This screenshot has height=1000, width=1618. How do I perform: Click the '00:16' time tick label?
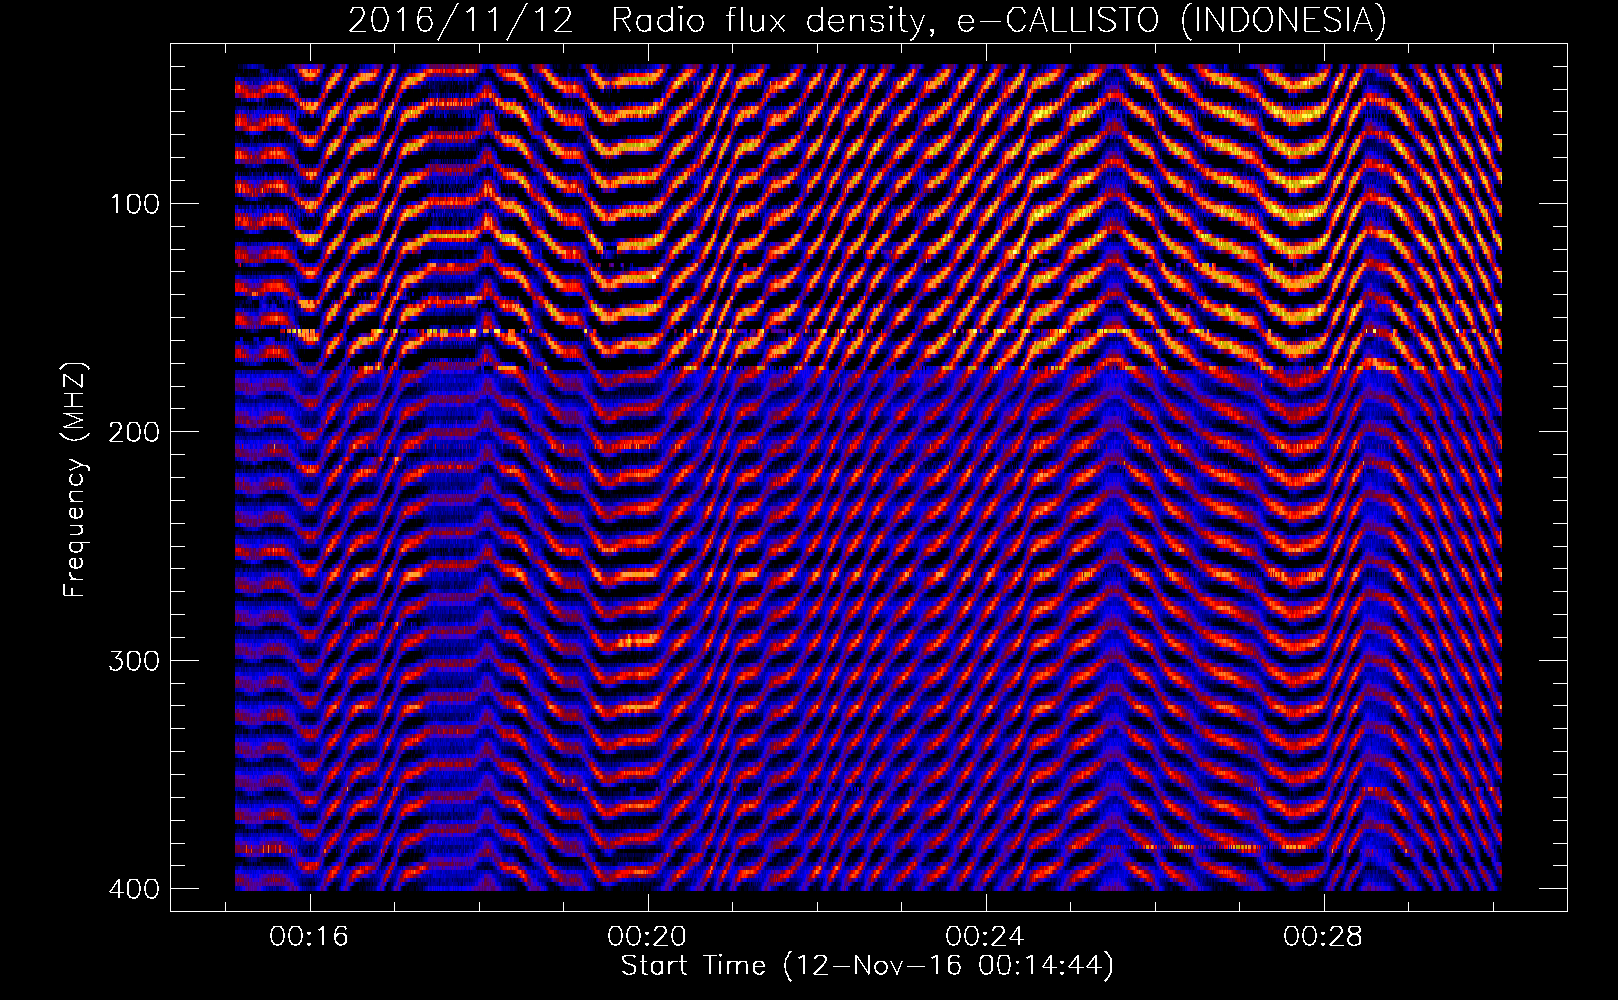[x=311, y=937]
